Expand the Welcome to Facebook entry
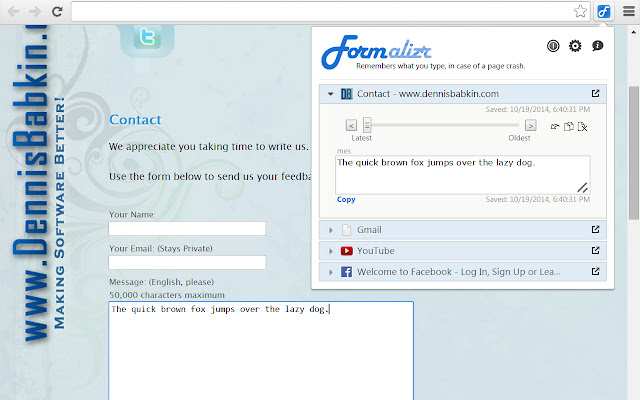 click(331, 272)
